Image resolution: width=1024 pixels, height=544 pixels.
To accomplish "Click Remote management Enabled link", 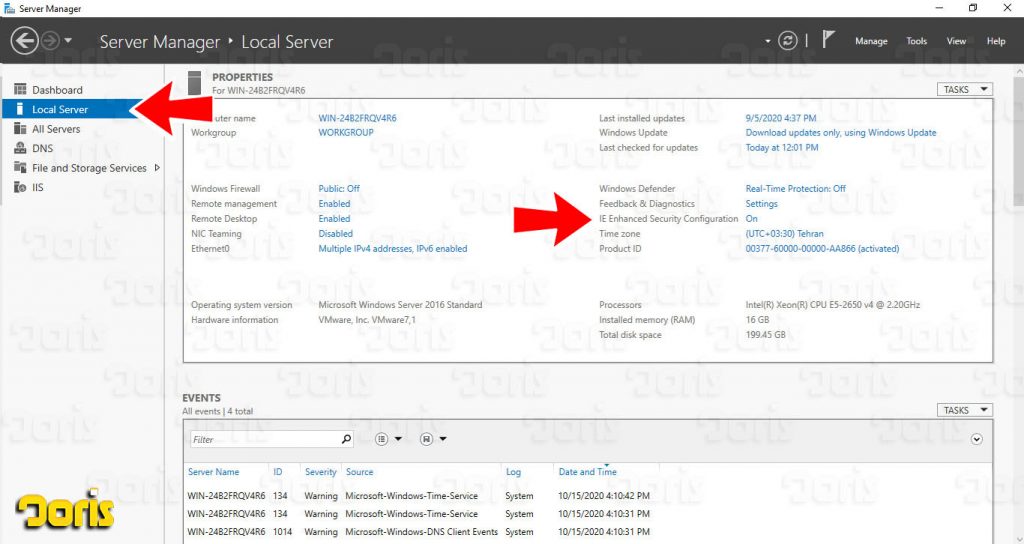I will click(x=334, y=204).
